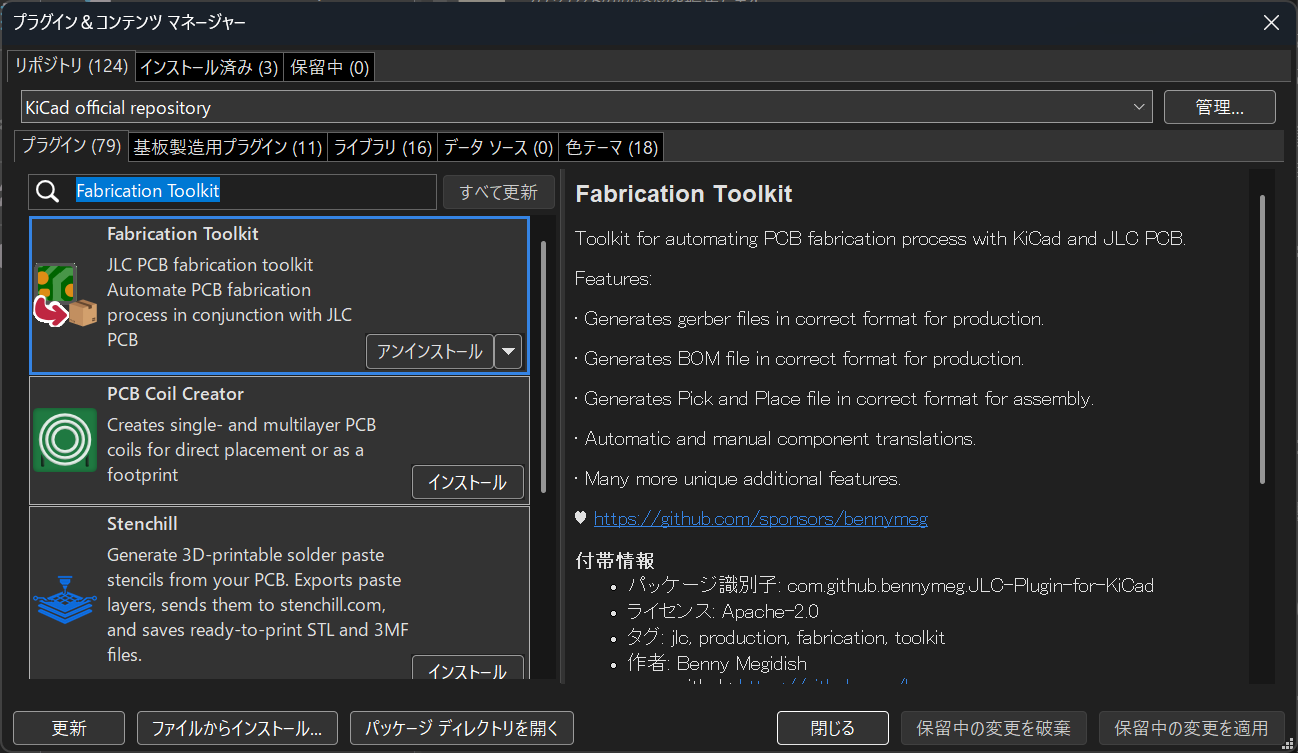Click the Stenchill plugin icon
1298x753 pixels.
pos(65,601)
